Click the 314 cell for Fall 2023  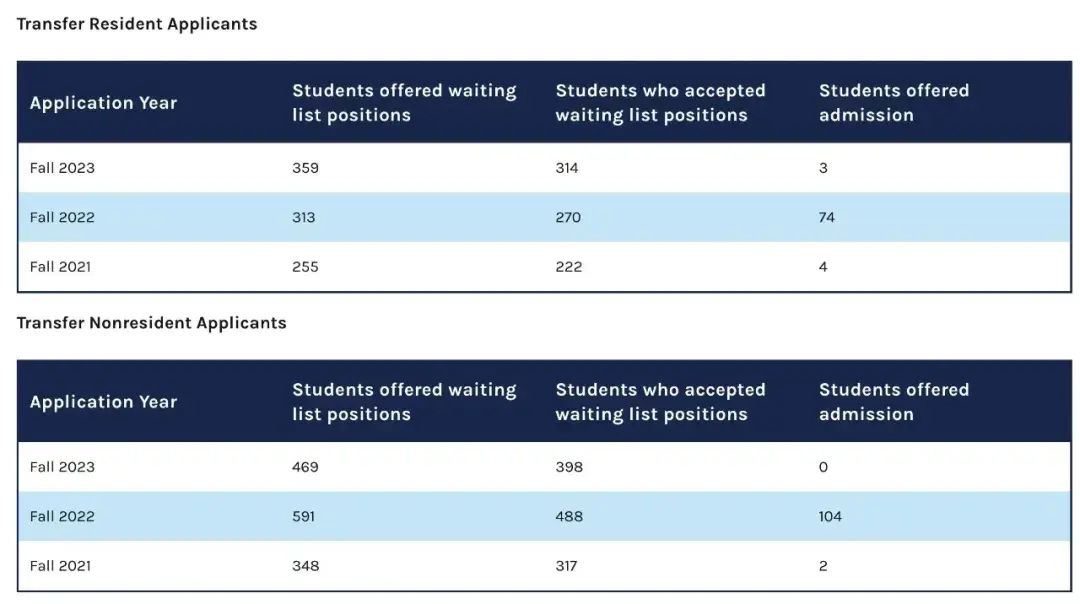[567, 168]
